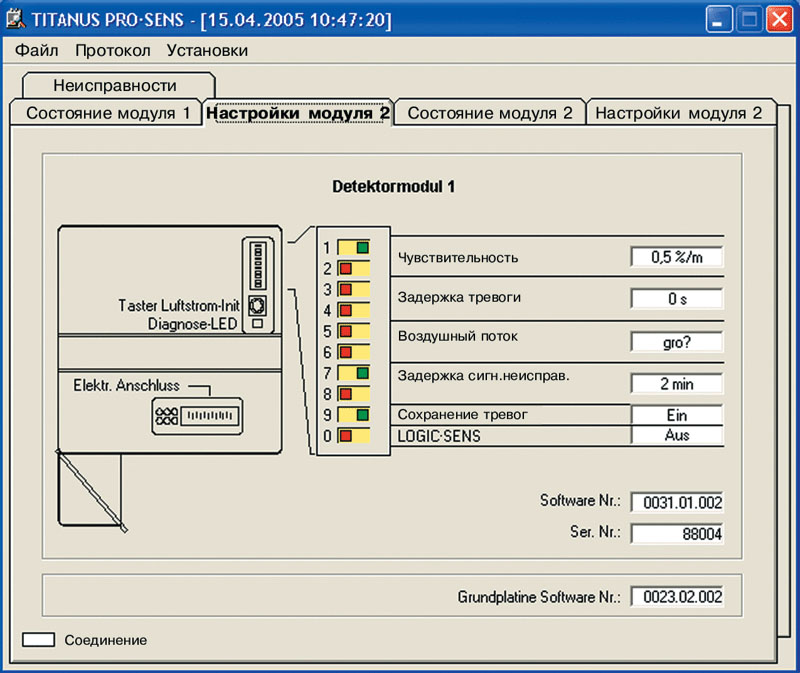Click the LOGIC·SENS value field Aus
800x673 pixels.
[x=677, y=435]
